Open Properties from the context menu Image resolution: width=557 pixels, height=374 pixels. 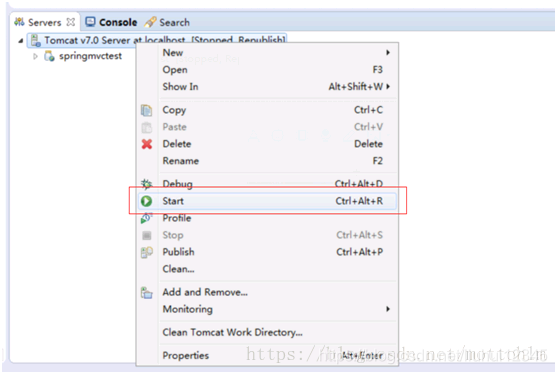267,355
